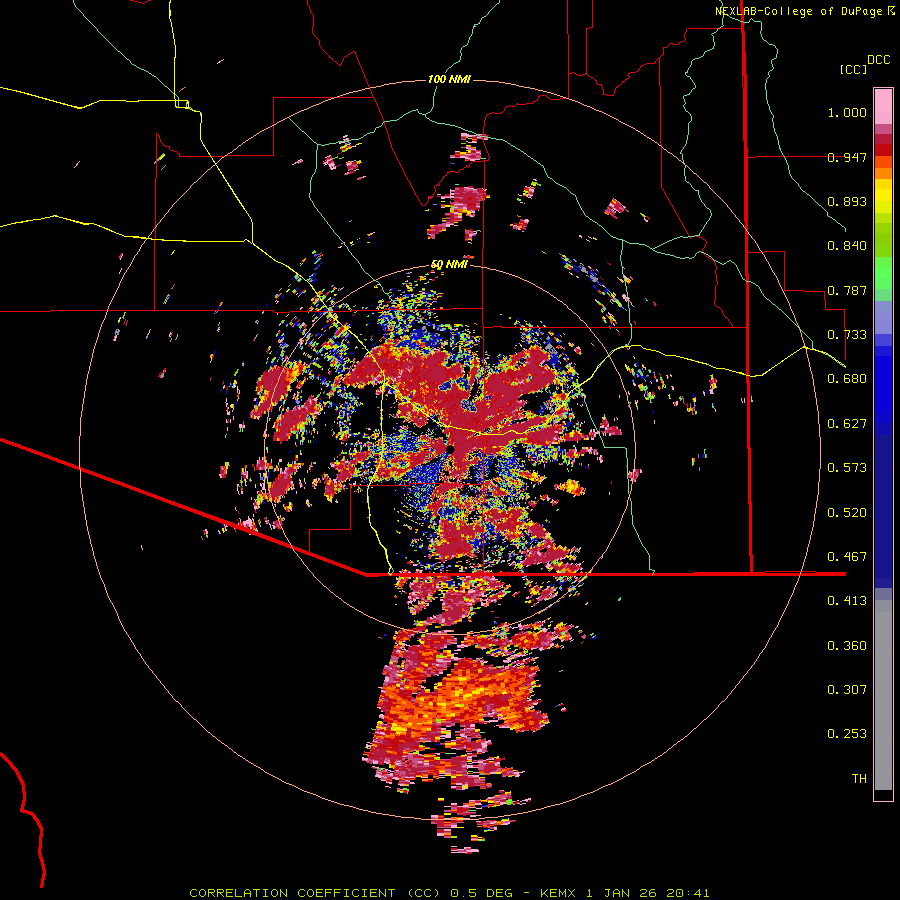The height and width of the screenshot is (900, 900).
Task: Pick the light pink top of color scale
Action: point(883,106)
